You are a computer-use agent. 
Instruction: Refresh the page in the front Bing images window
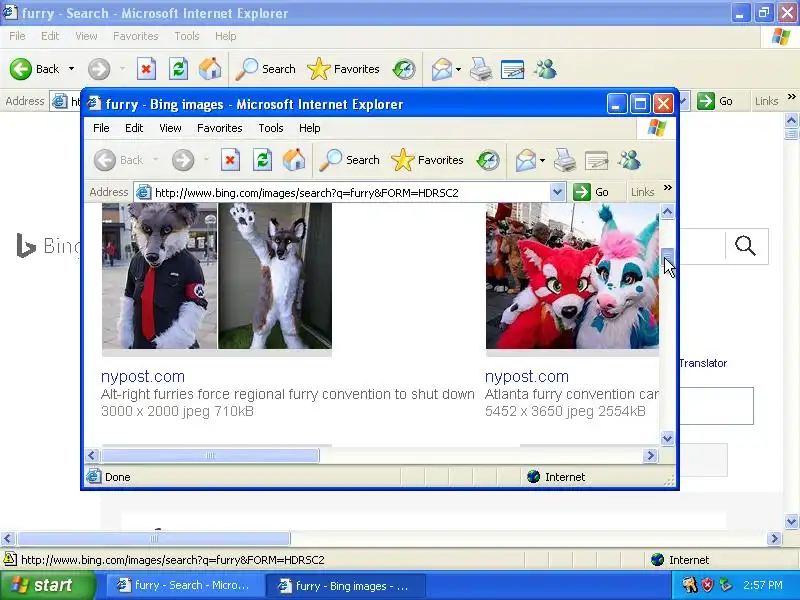pos(263,160)
